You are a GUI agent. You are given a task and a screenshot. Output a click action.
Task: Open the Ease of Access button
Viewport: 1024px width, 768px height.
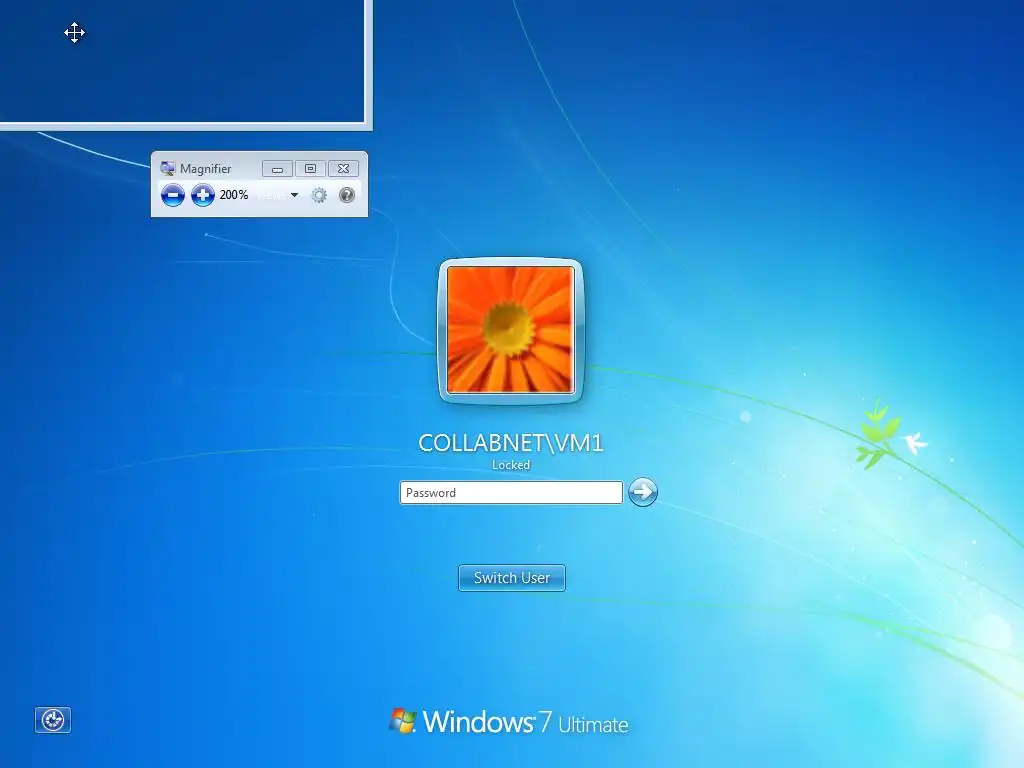point(53,720)
